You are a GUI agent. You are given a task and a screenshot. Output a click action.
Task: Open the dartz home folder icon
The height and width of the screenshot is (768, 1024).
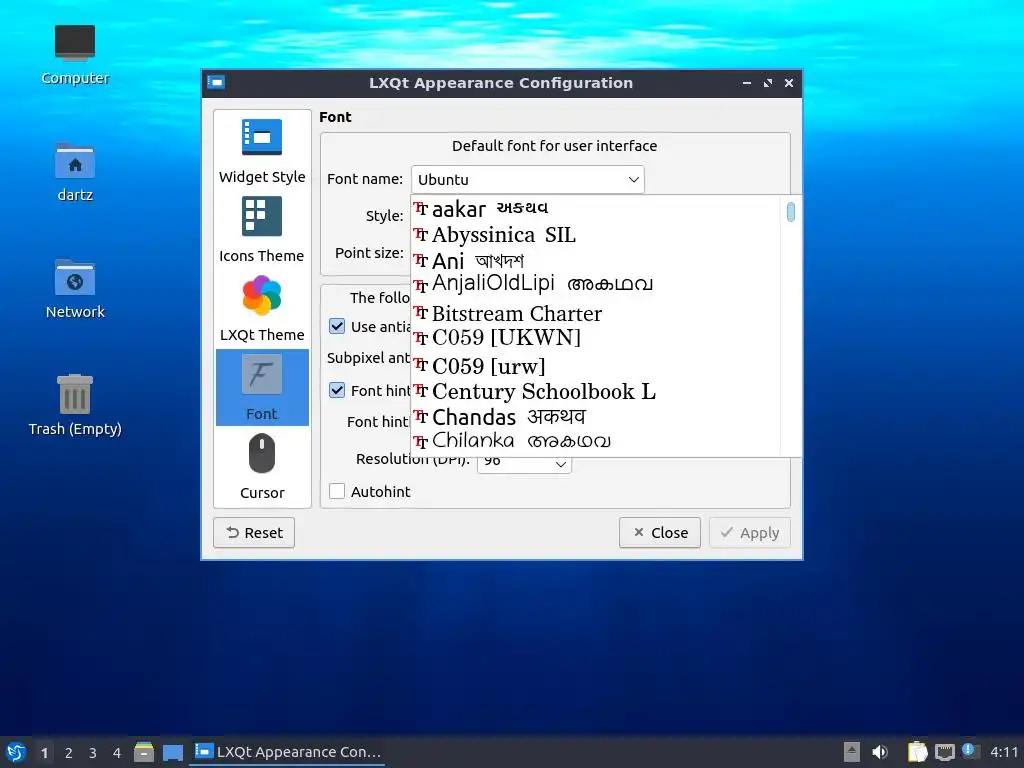tap(75, 172)
